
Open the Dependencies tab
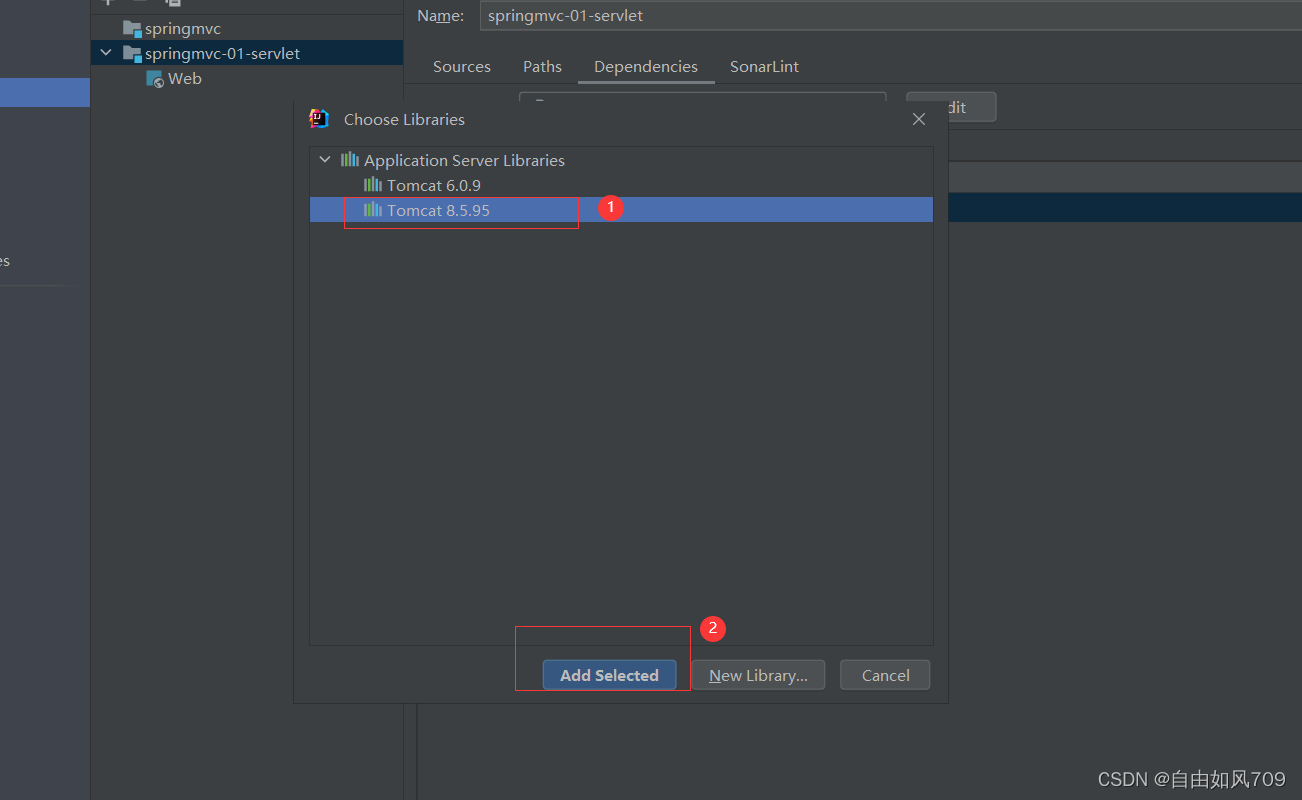[646, 67]
